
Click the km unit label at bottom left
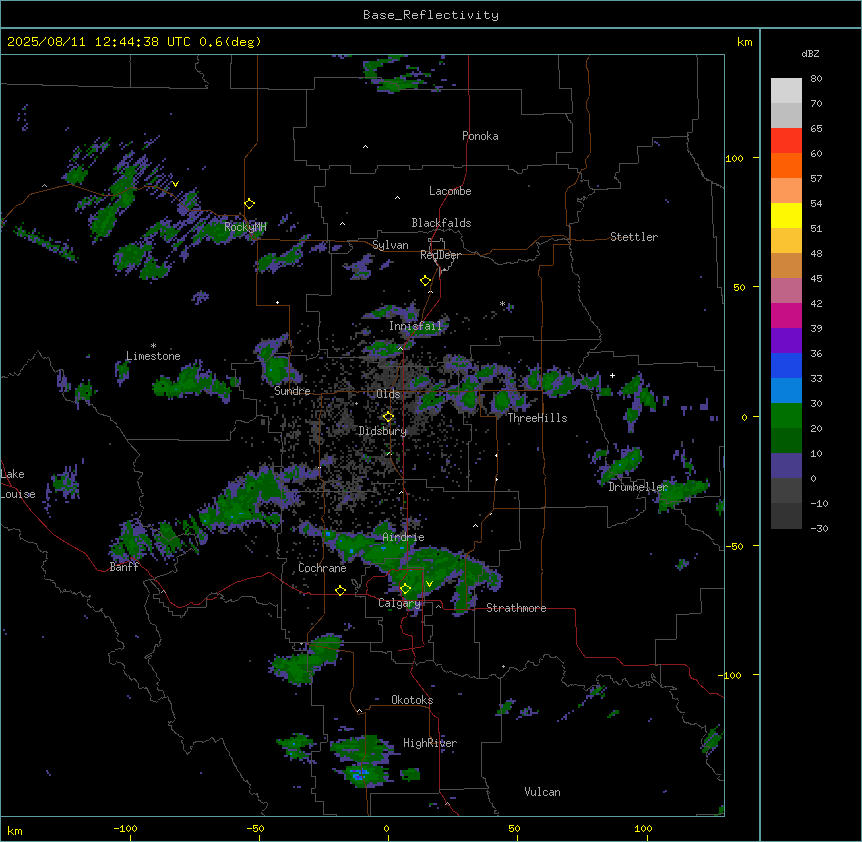pyautogui.click(x=15, y=830)
